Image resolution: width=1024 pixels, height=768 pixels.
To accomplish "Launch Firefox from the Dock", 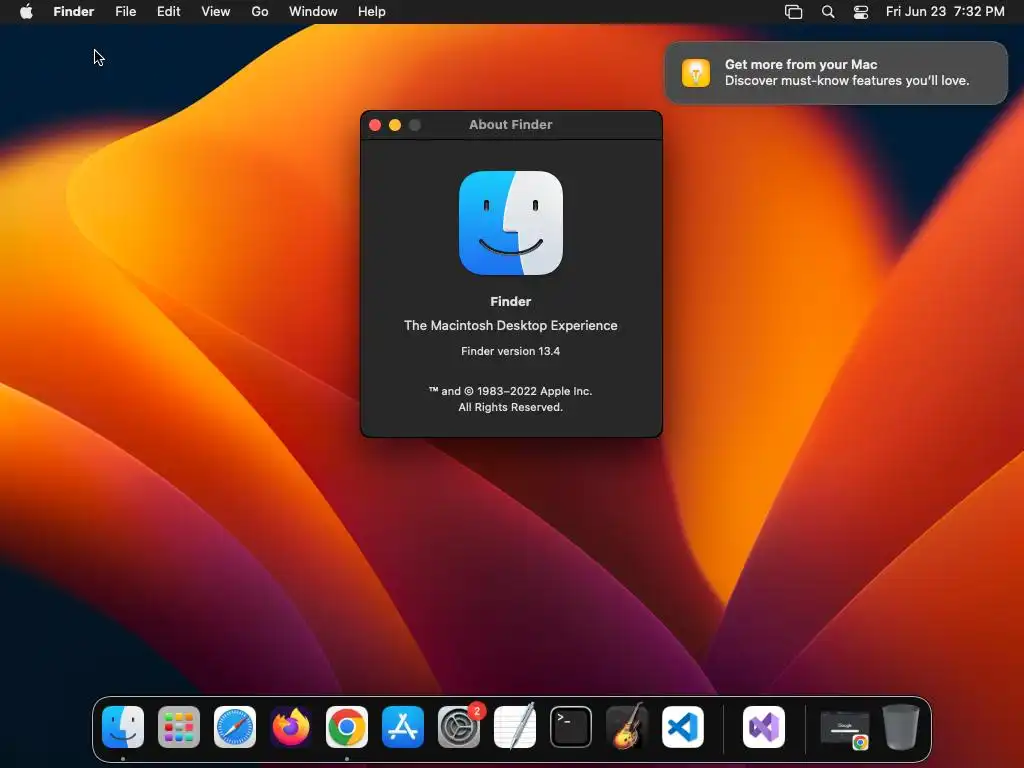I will [x=291, y=727].
